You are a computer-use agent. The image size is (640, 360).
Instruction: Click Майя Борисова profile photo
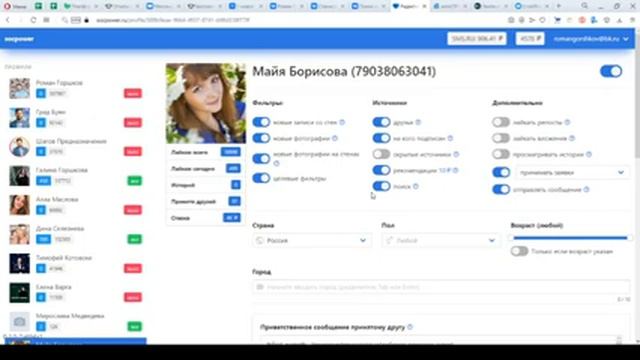(x=206, y=103)
